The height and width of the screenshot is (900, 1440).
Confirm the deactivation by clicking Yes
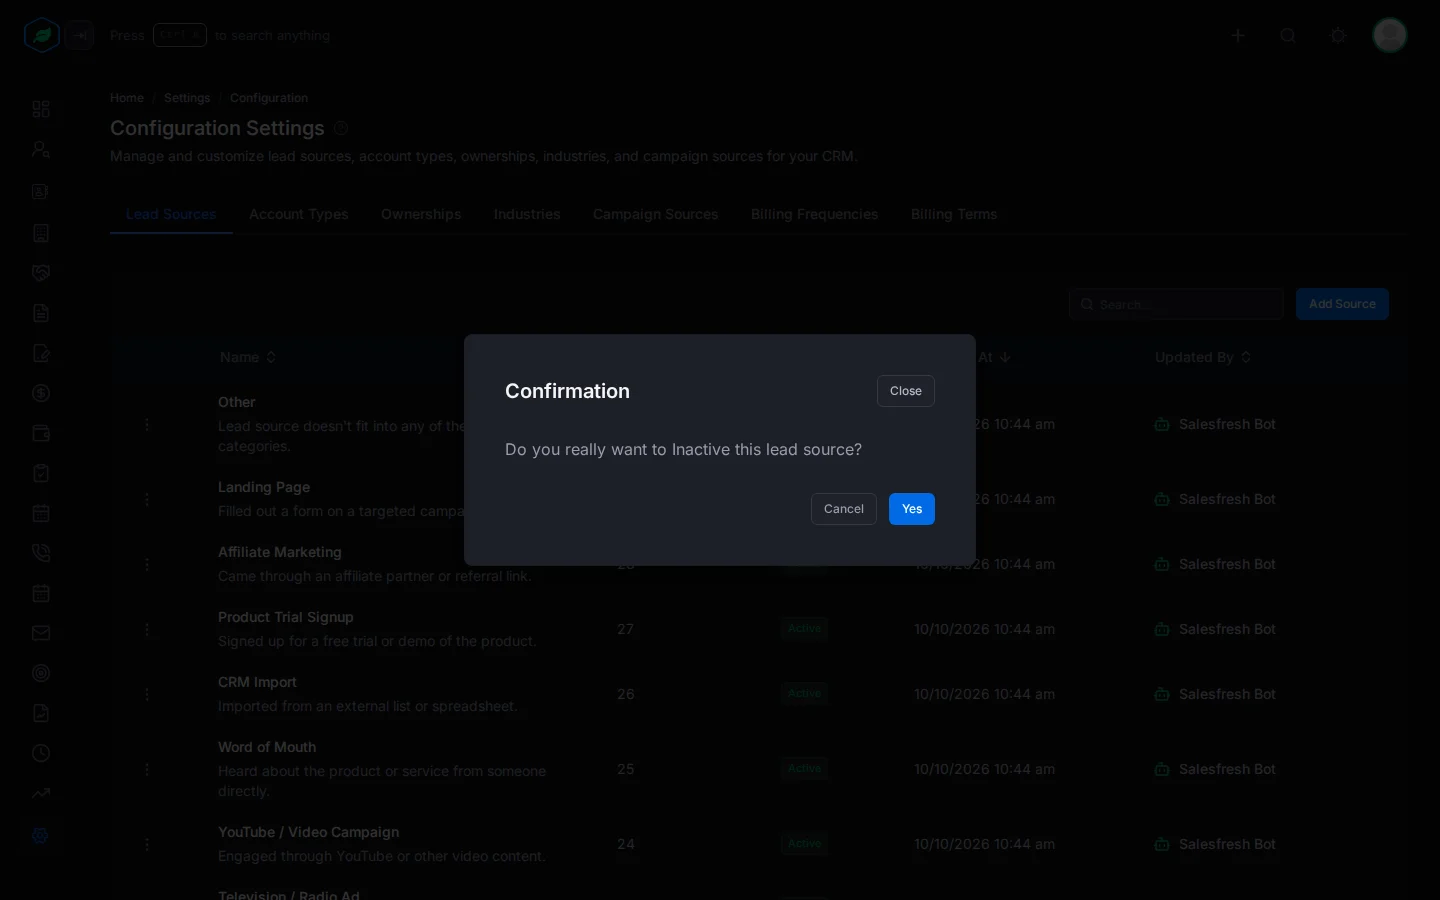pyautogui.click(x=911, y=509)
